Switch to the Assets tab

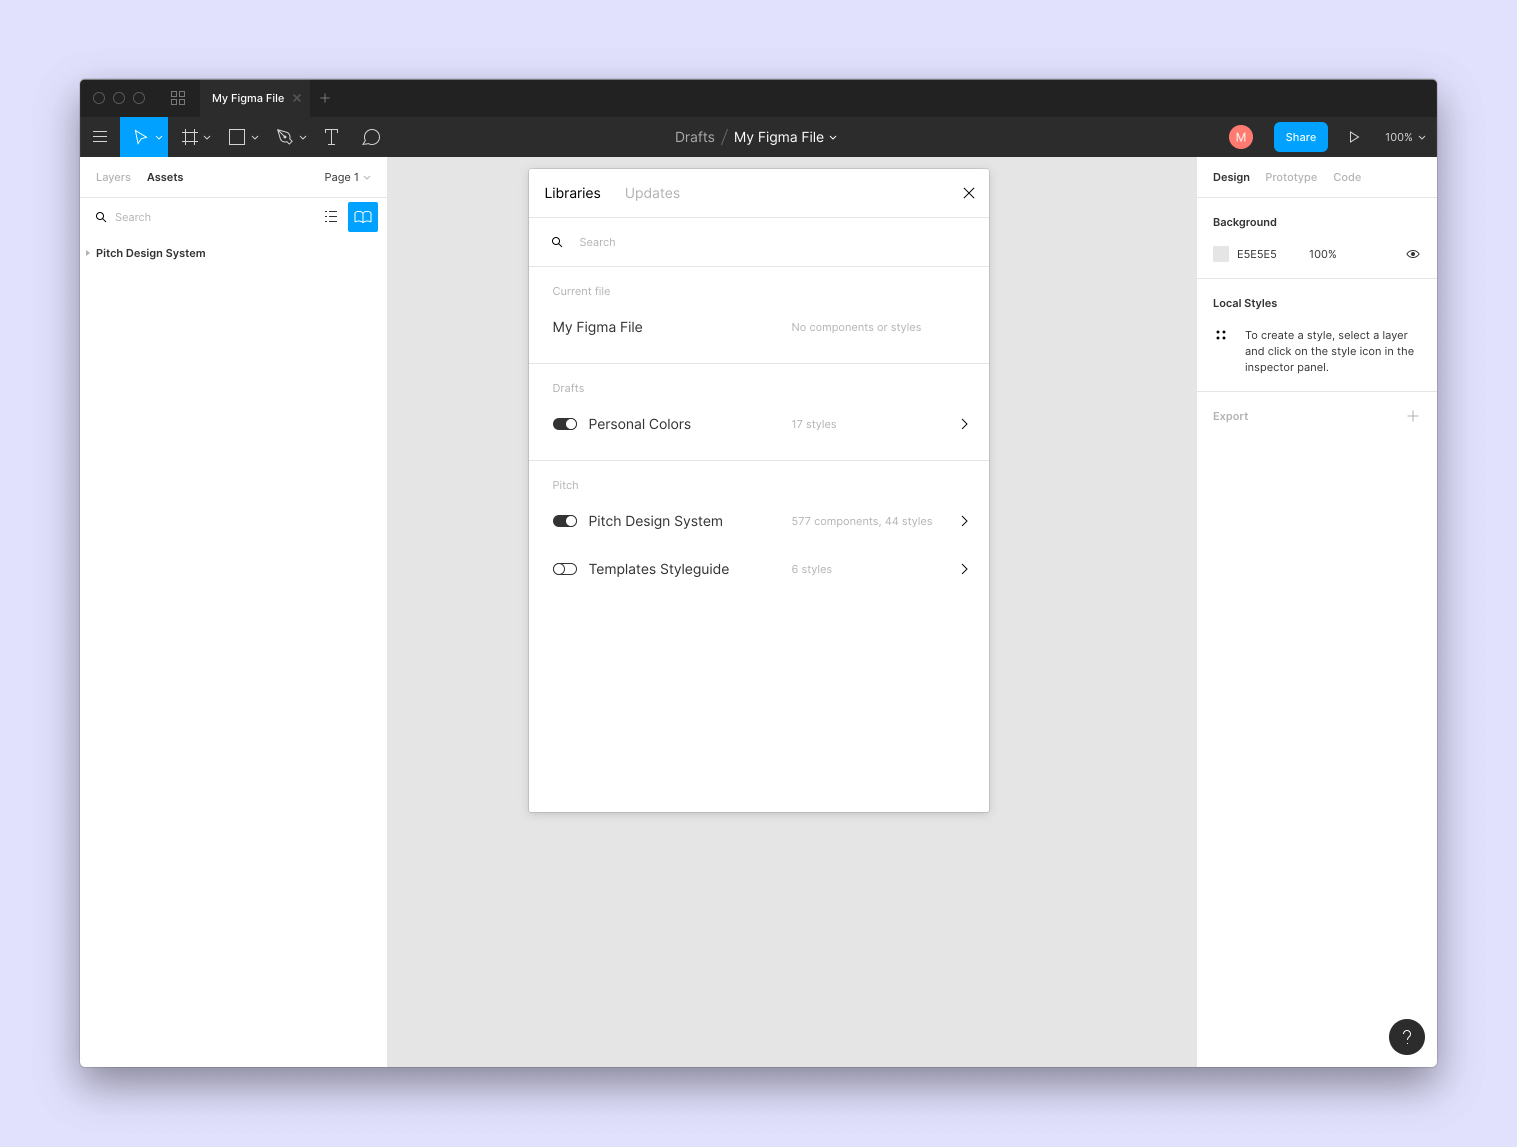[165, 177]
